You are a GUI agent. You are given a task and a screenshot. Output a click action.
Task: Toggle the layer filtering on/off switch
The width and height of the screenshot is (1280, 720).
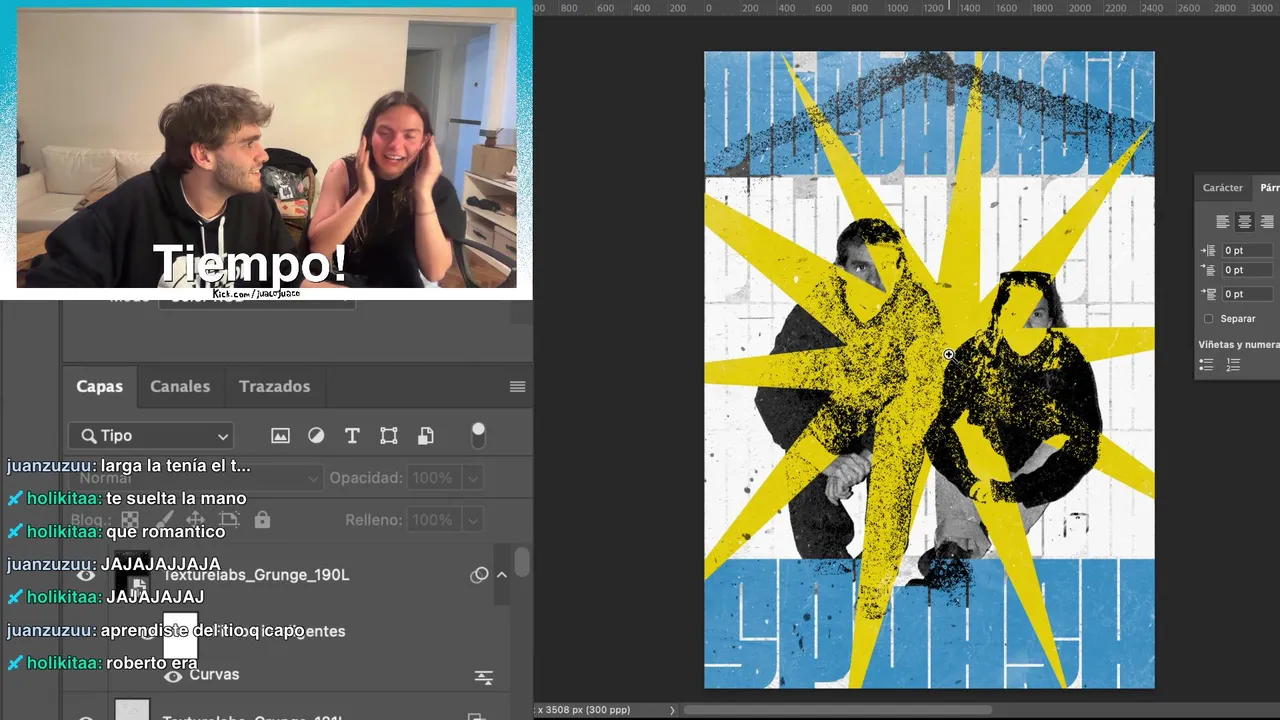(478, 435)
